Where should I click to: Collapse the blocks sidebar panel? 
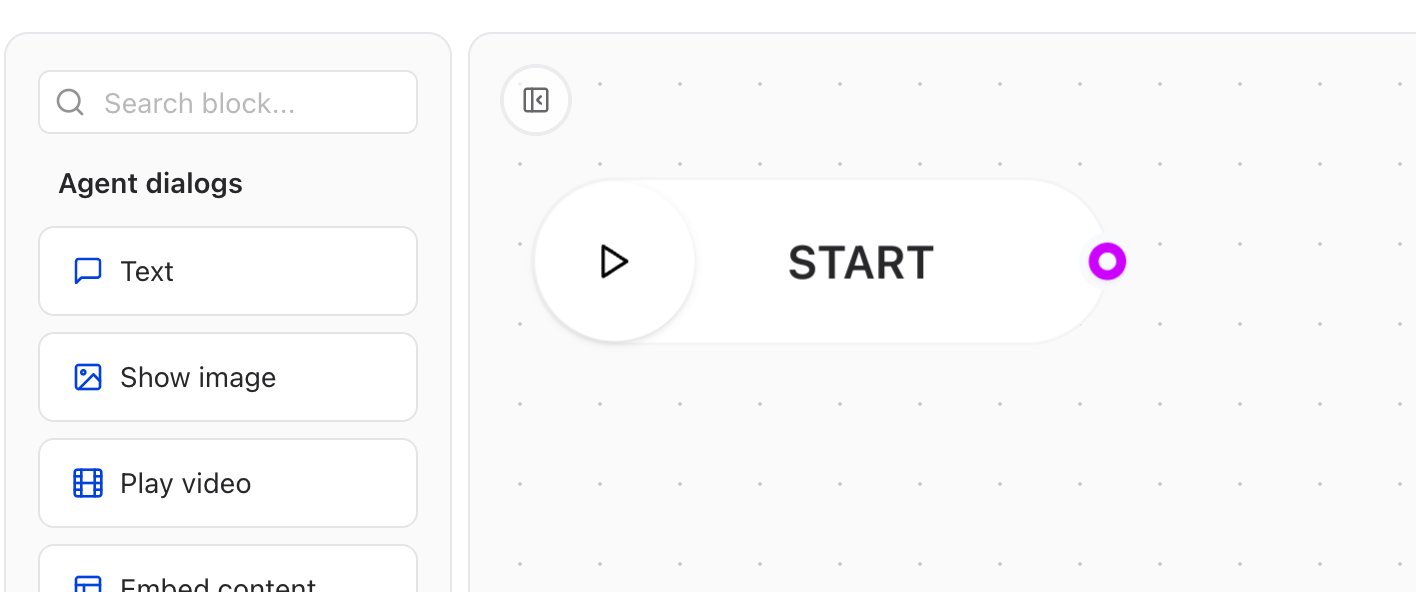click(536, 100)
